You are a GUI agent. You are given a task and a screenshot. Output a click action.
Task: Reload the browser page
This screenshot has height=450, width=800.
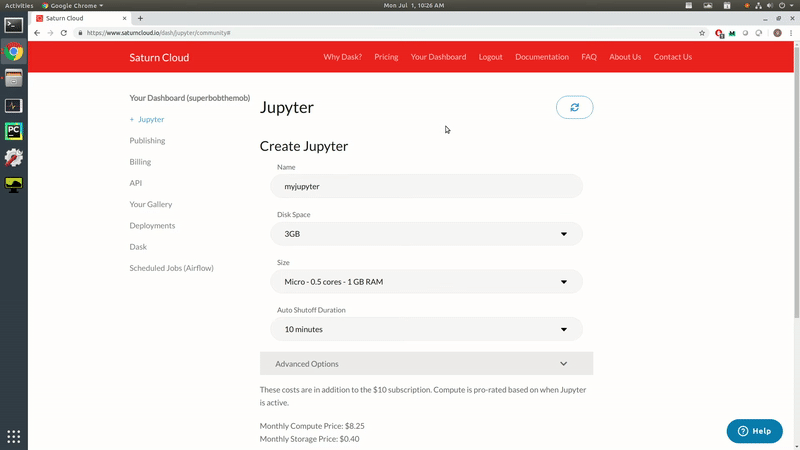(64, 33)
